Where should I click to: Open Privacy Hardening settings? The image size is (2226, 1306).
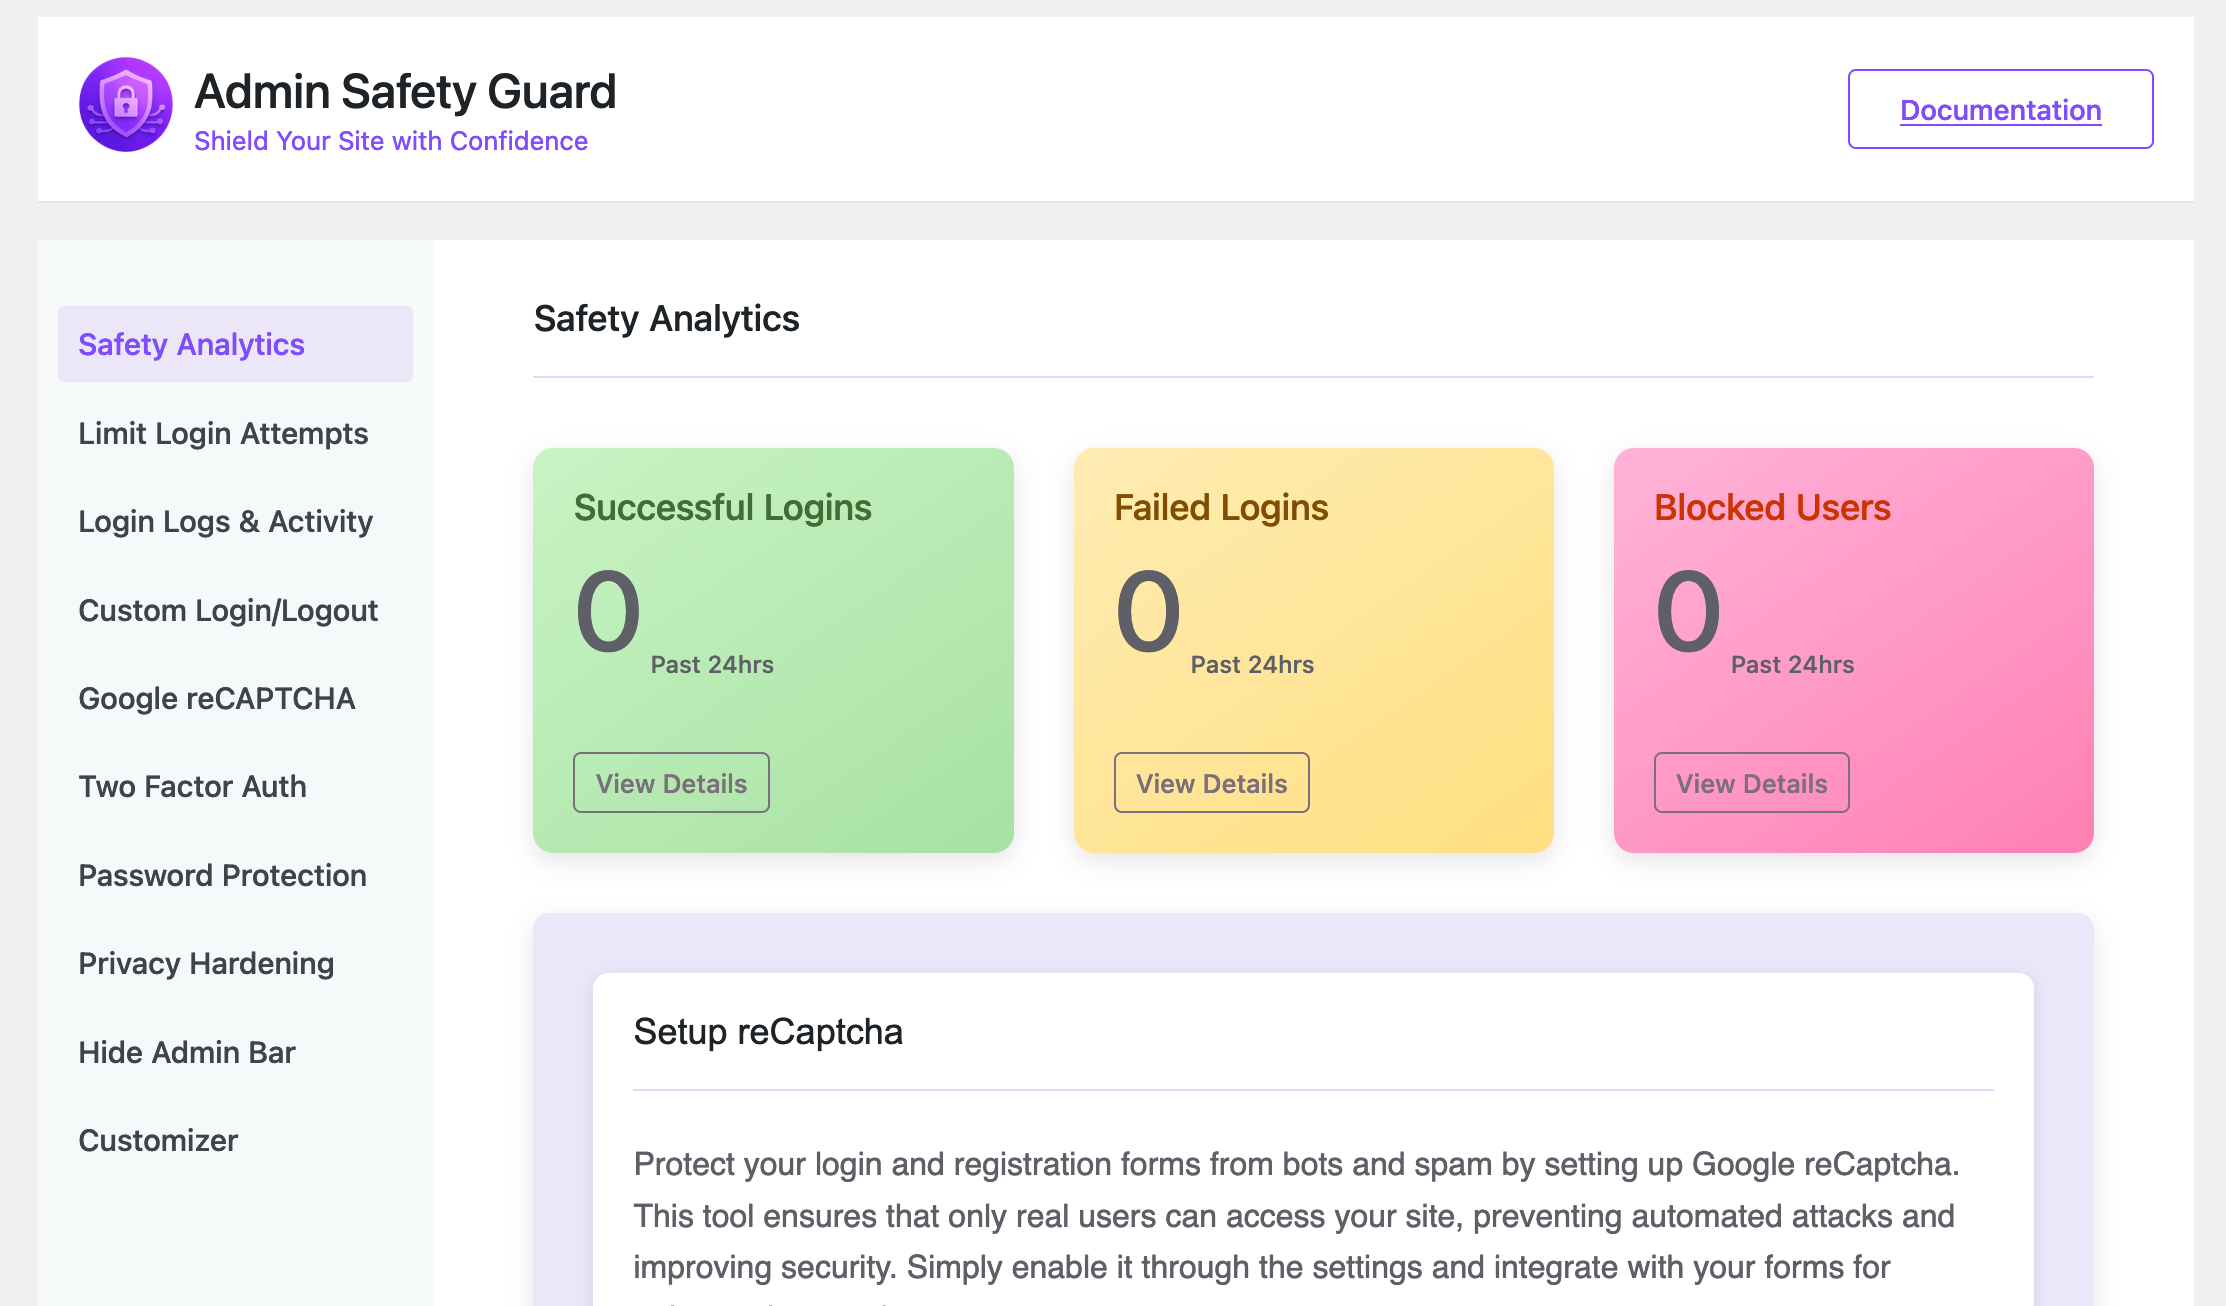(206, 963)
